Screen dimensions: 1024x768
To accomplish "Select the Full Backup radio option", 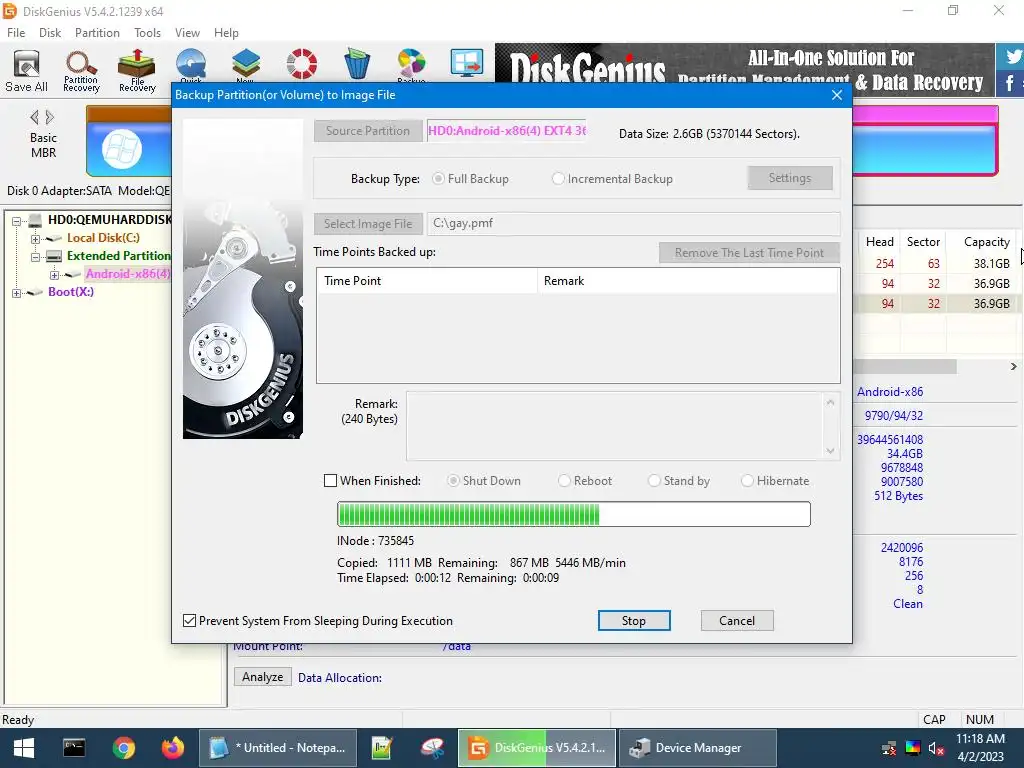I will click(438, 178).
